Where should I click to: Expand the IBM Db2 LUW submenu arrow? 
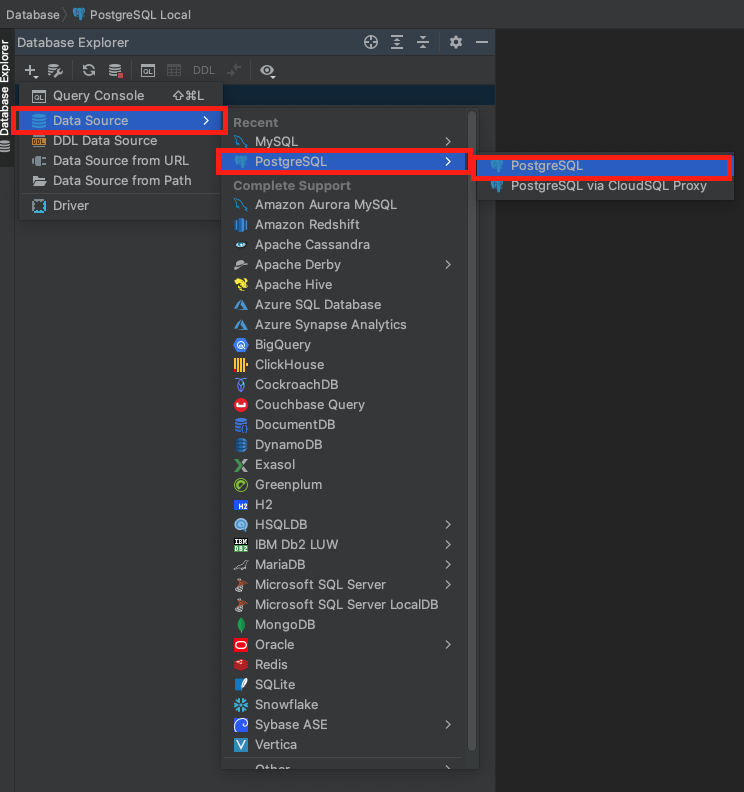click(448, 544)
